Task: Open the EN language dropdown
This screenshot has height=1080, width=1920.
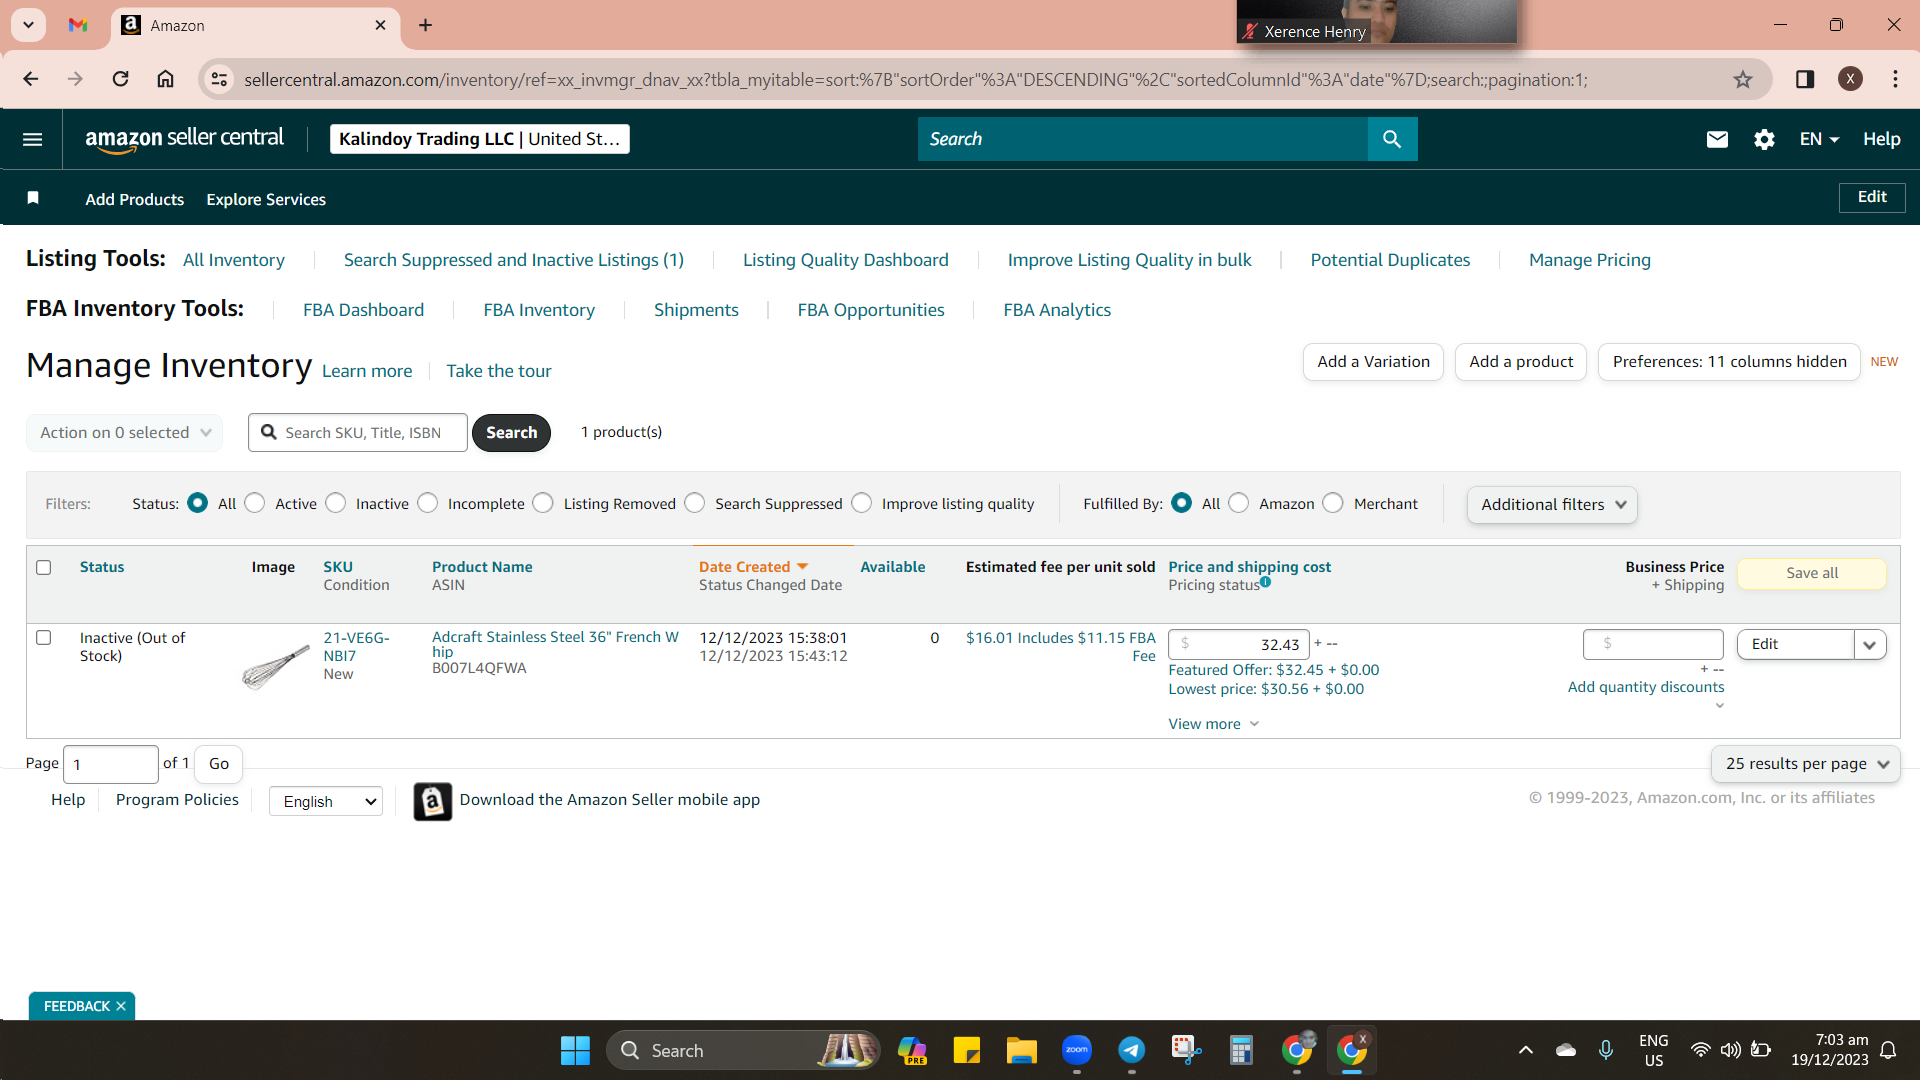Action: (x=1819, y=139)
